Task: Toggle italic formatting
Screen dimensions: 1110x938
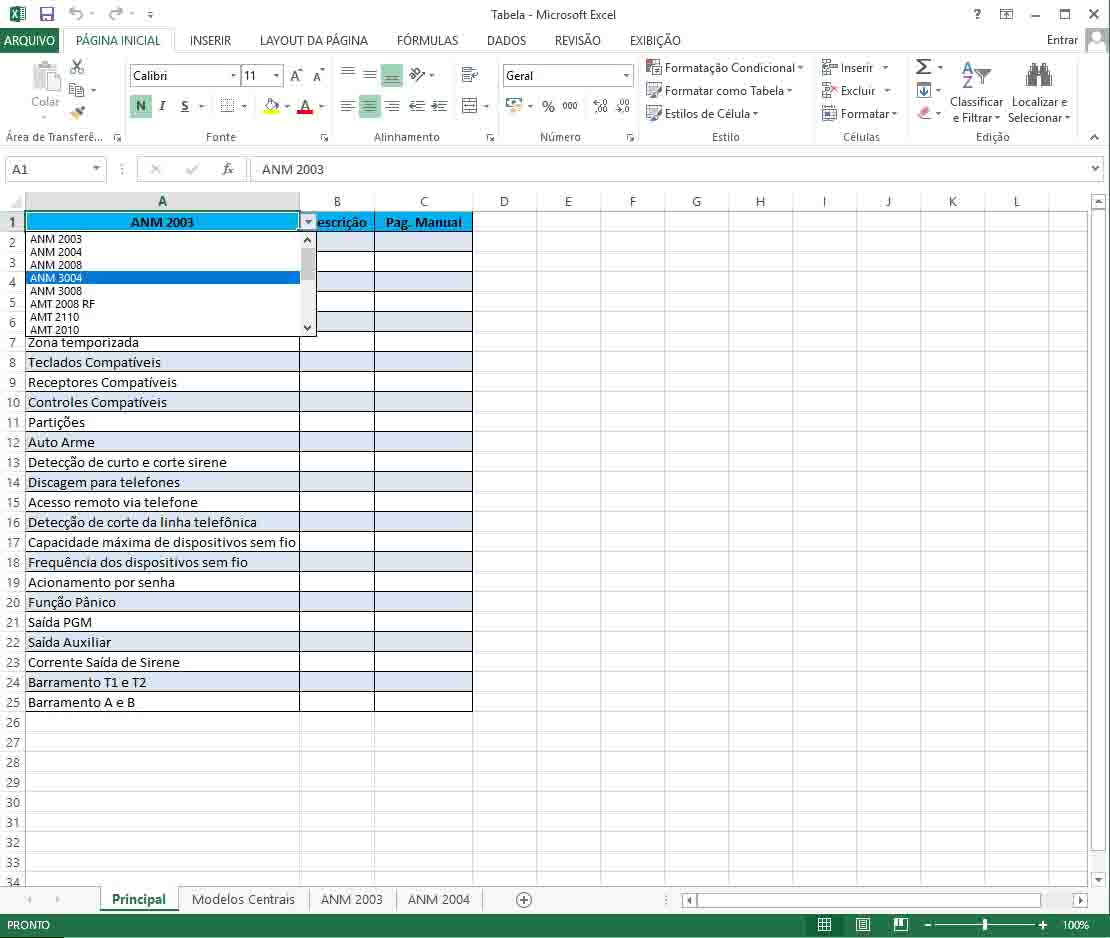Action: 163,106
